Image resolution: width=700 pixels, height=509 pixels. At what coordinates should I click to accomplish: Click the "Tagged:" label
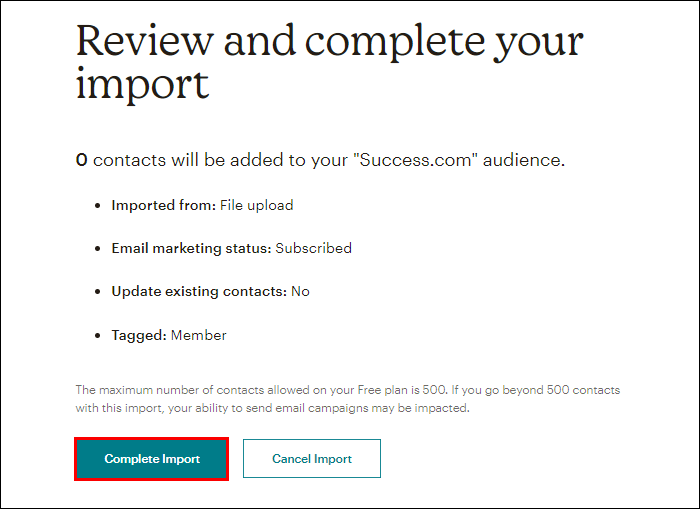point(139,335)
